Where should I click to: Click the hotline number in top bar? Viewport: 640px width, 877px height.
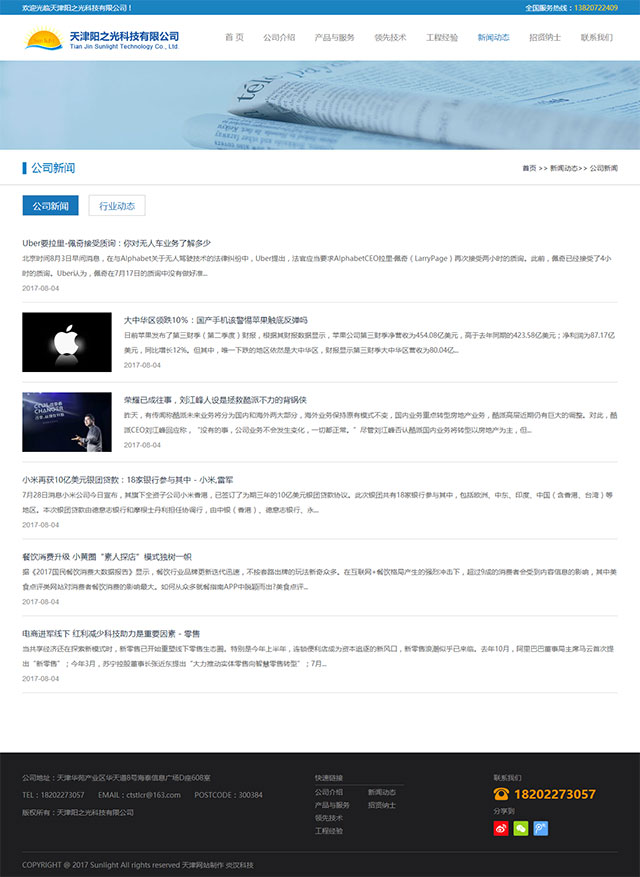[x=596, y=7]
